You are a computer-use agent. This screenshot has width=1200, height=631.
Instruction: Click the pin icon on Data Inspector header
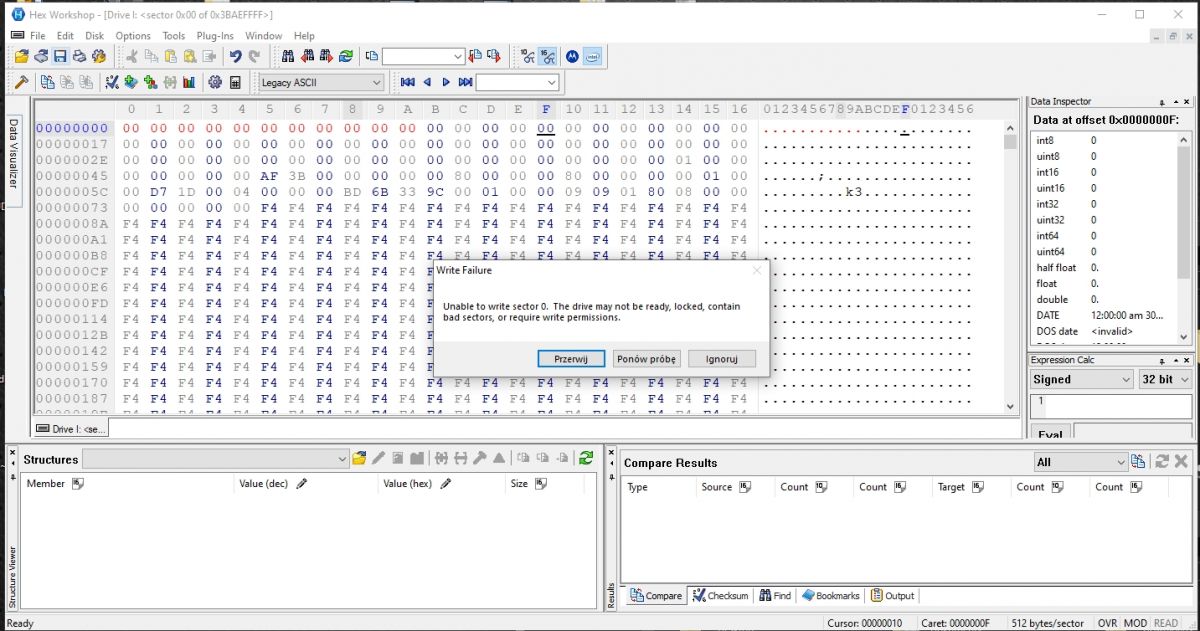[x=1161, y=102]
